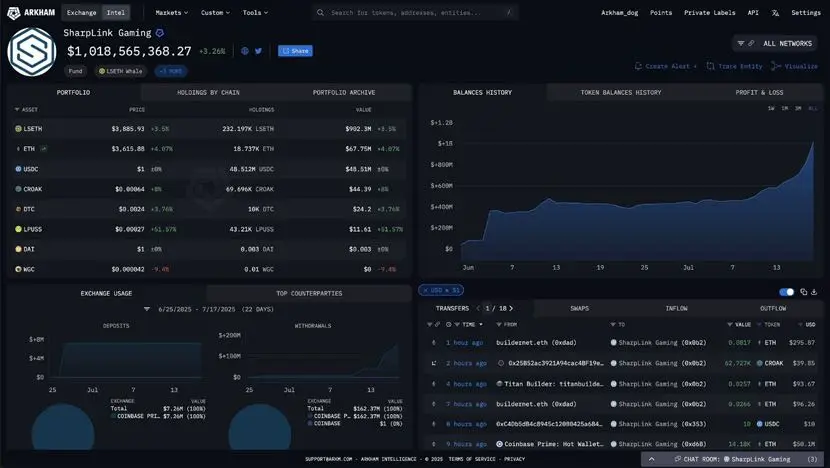Click the link icon beside All Networks
The height and width of the screenshot is (468, 830).
(751, 43)
